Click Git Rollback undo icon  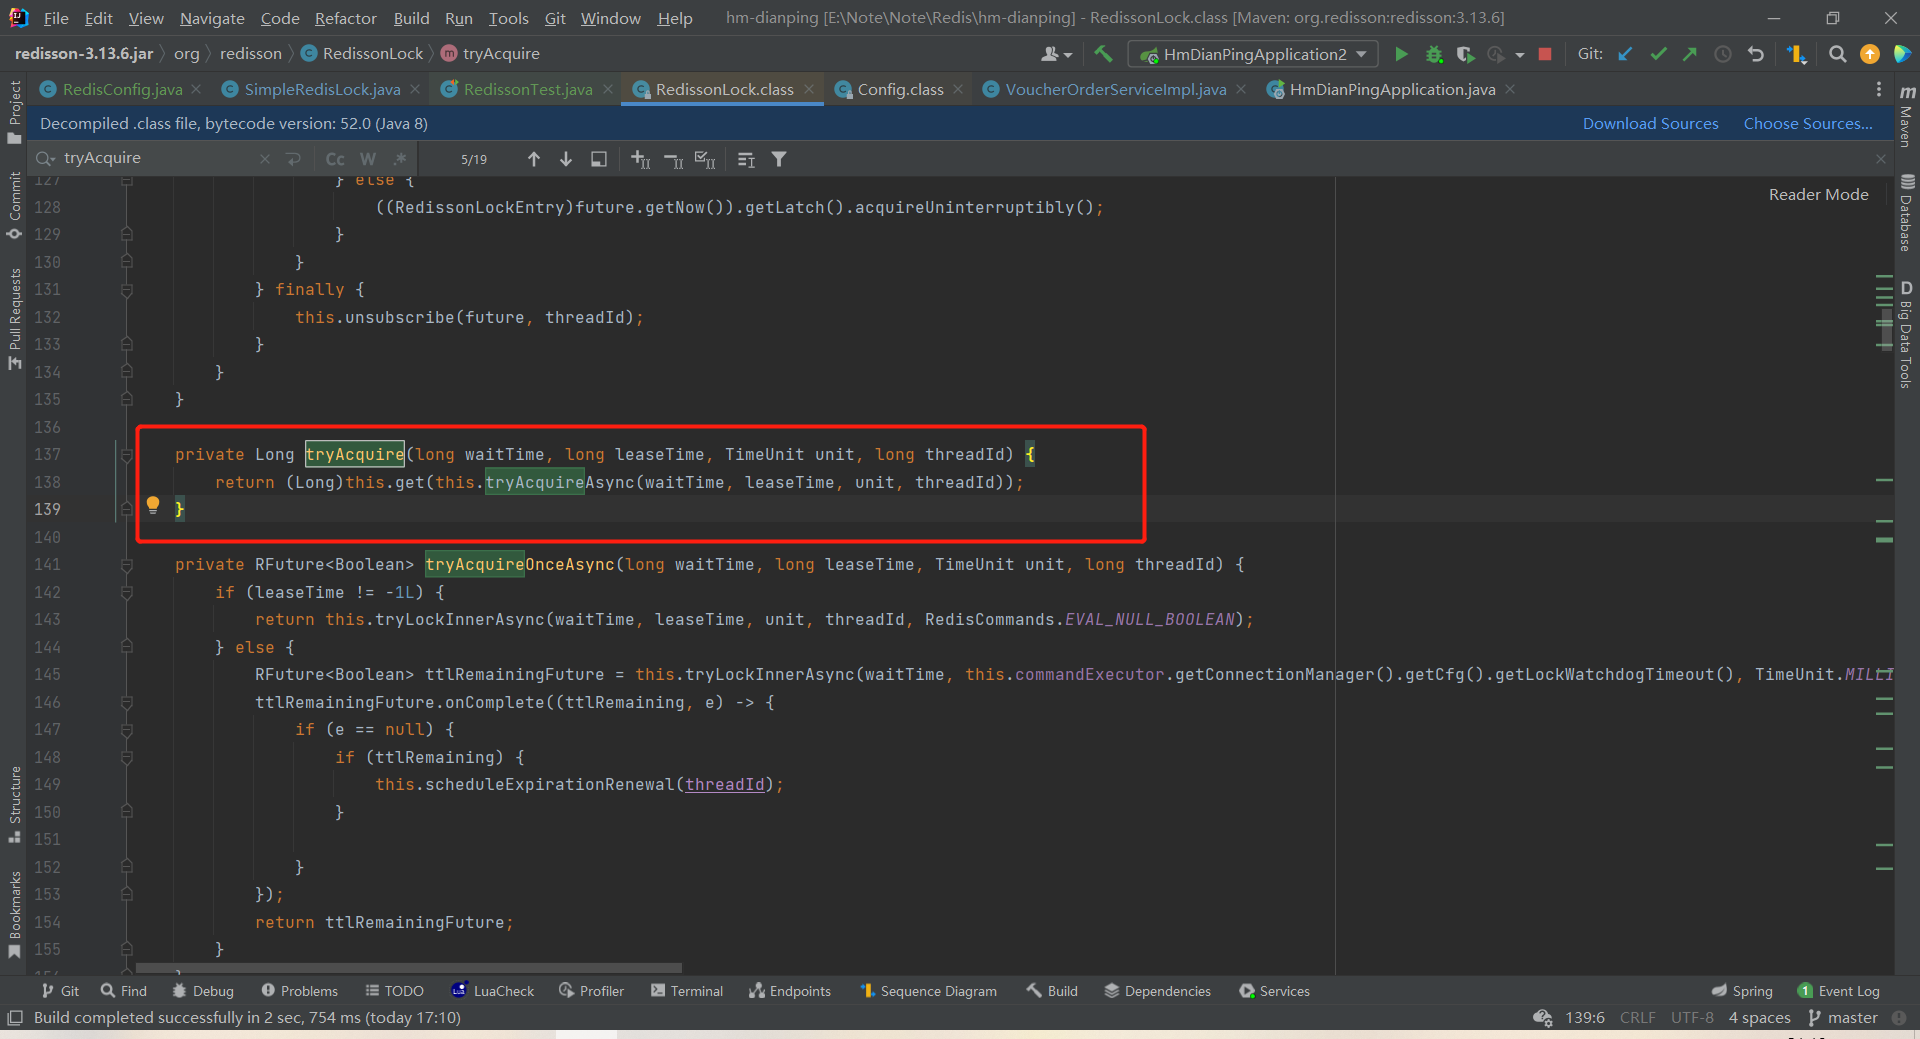(1756, 54)
